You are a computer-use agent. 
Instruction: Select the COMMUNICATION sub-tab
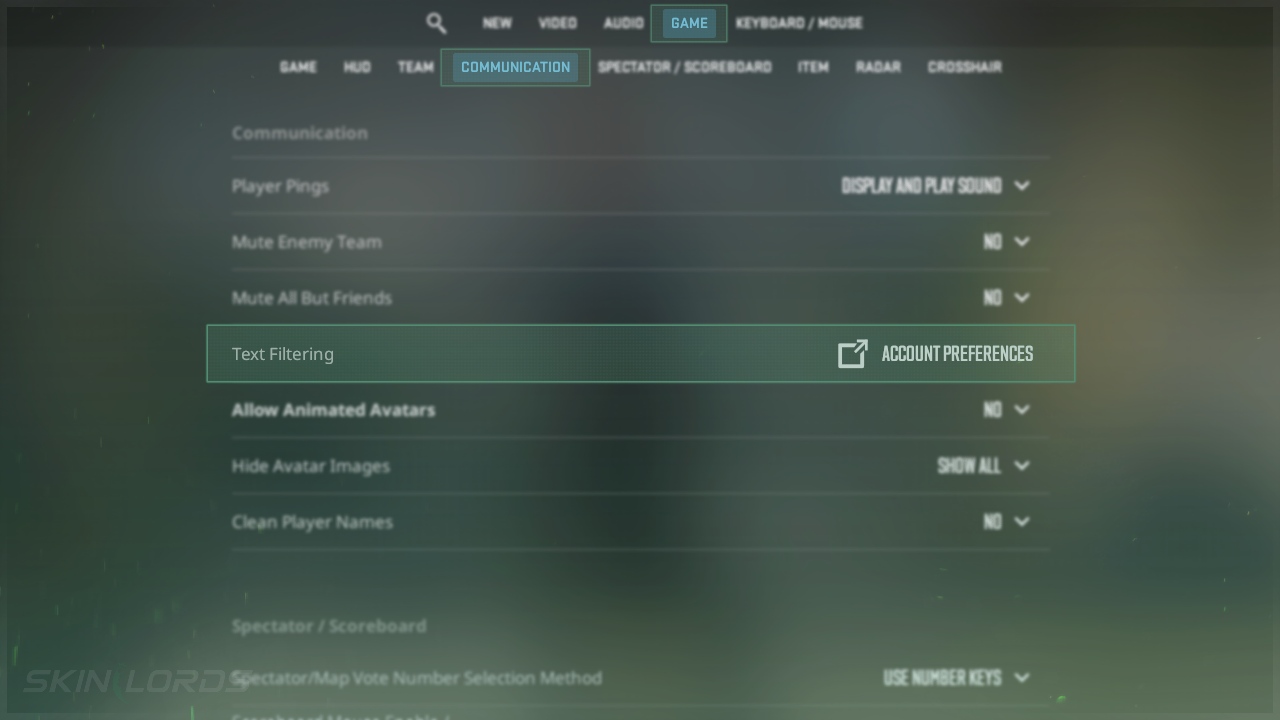[x=515, y=67]
